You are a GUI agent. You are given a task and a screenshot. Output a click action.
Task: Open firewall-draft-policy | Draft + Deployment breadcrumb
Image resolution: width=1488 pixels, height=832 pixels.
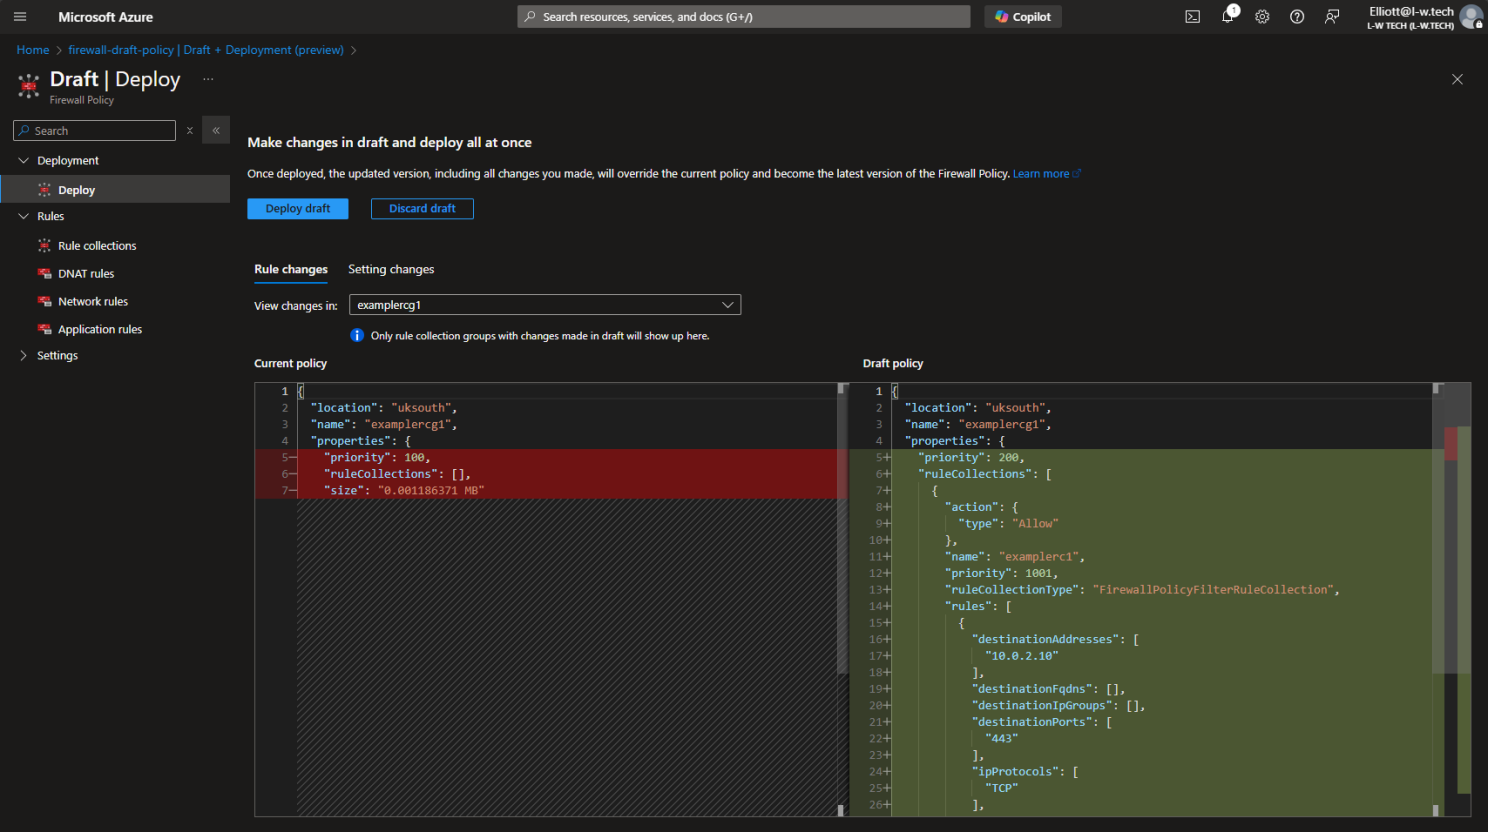[x=206, y=50]
